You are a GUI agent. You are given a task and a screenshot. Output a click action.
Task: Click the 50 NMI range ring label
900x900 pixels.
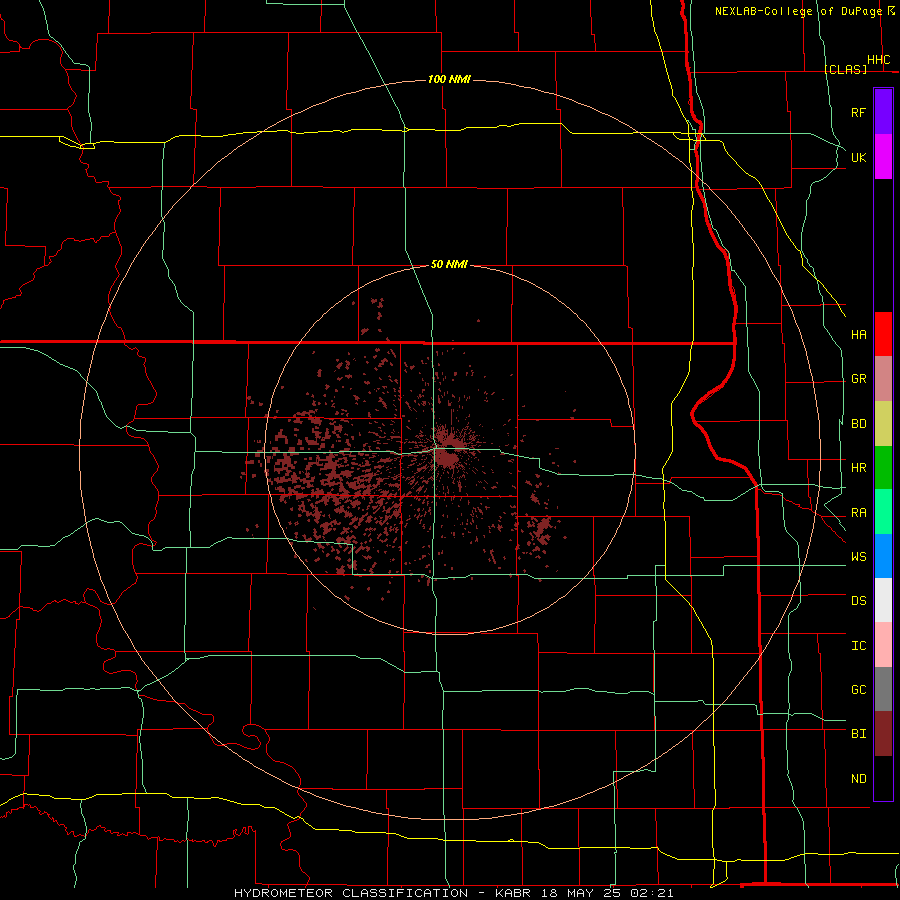click(449, 264)
